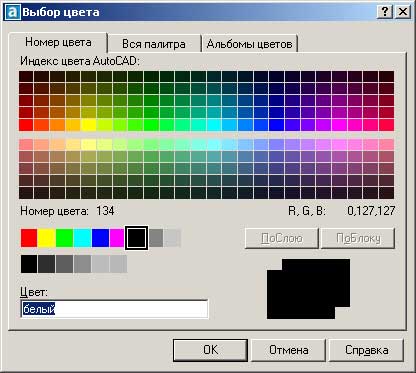Pick pale yellow in lower palette top row
This screenshot has width=416, height=373.
tap(89, 145)
